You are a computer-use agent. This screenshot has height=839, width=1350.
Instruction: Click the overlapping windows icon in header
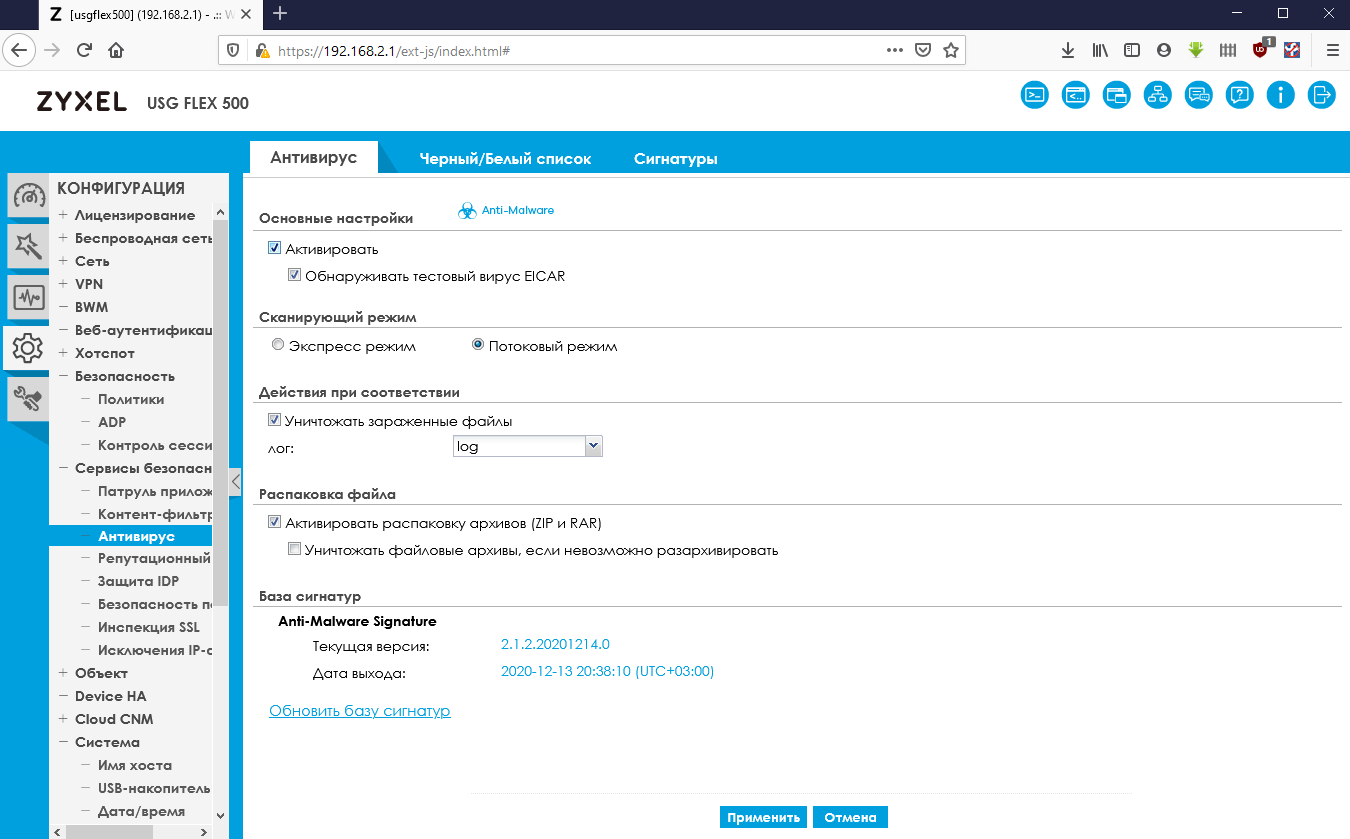coord(1116,95)
